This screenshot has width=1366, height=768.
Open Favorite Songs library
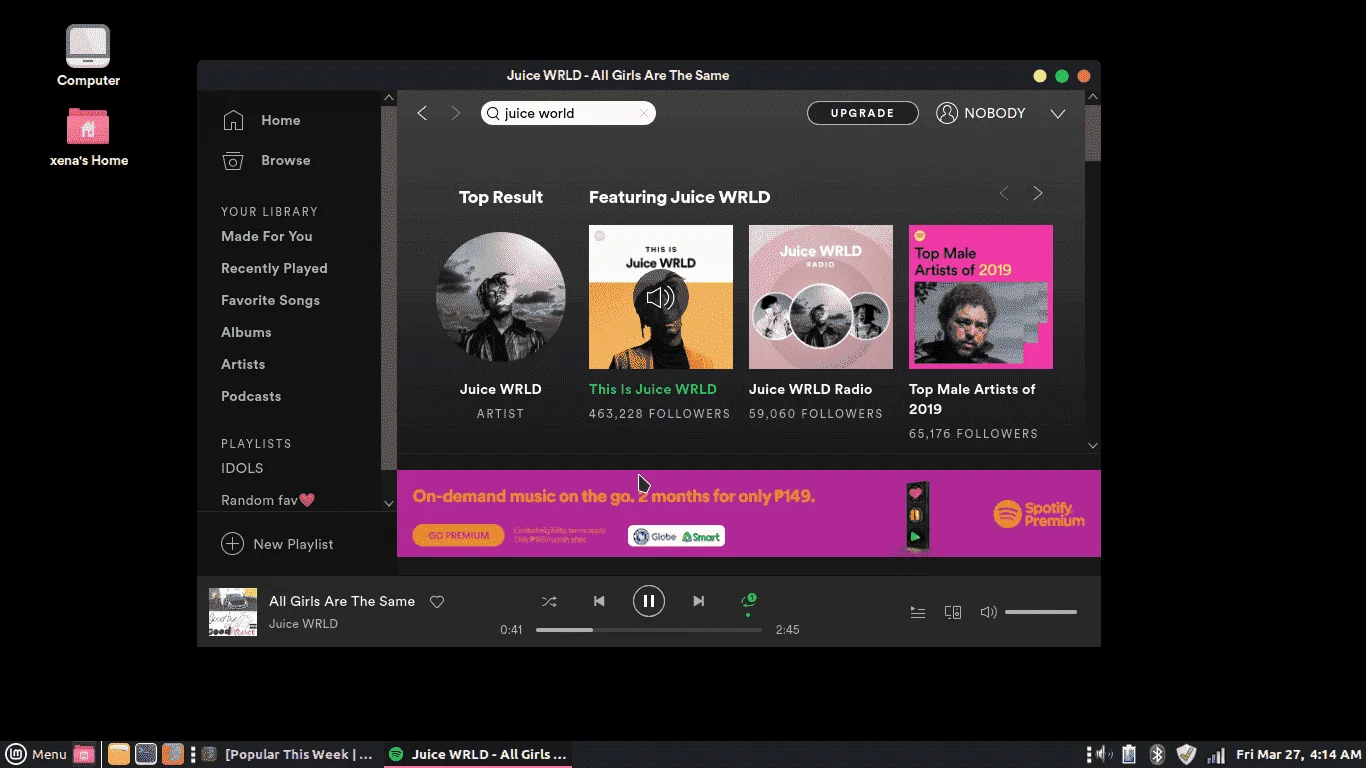pyautogui.click(x=270, y=300)
